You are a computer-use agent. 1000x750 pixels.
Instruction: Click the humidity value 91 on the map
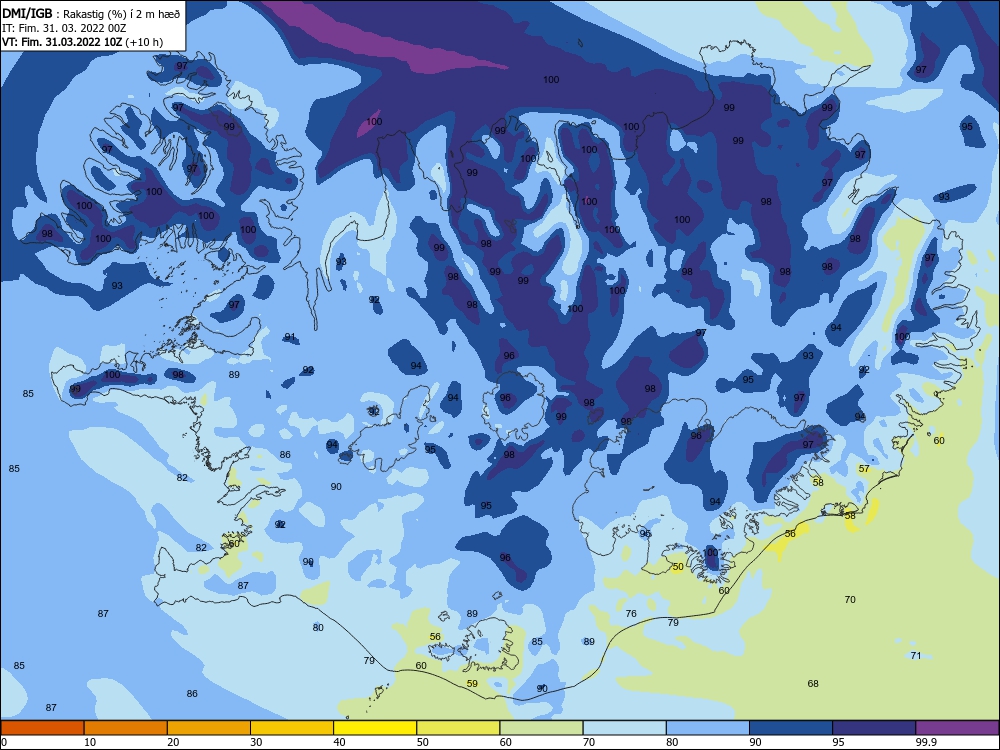click(290, 337)
